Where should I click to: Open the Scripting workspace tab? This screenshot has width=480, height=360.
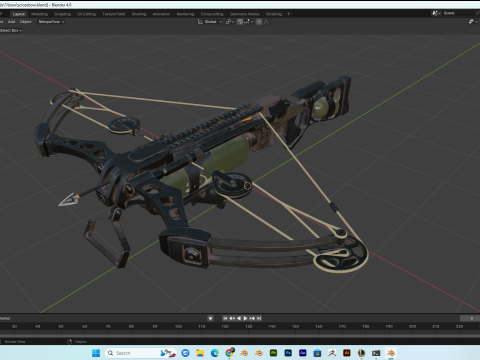pos(274,14)
